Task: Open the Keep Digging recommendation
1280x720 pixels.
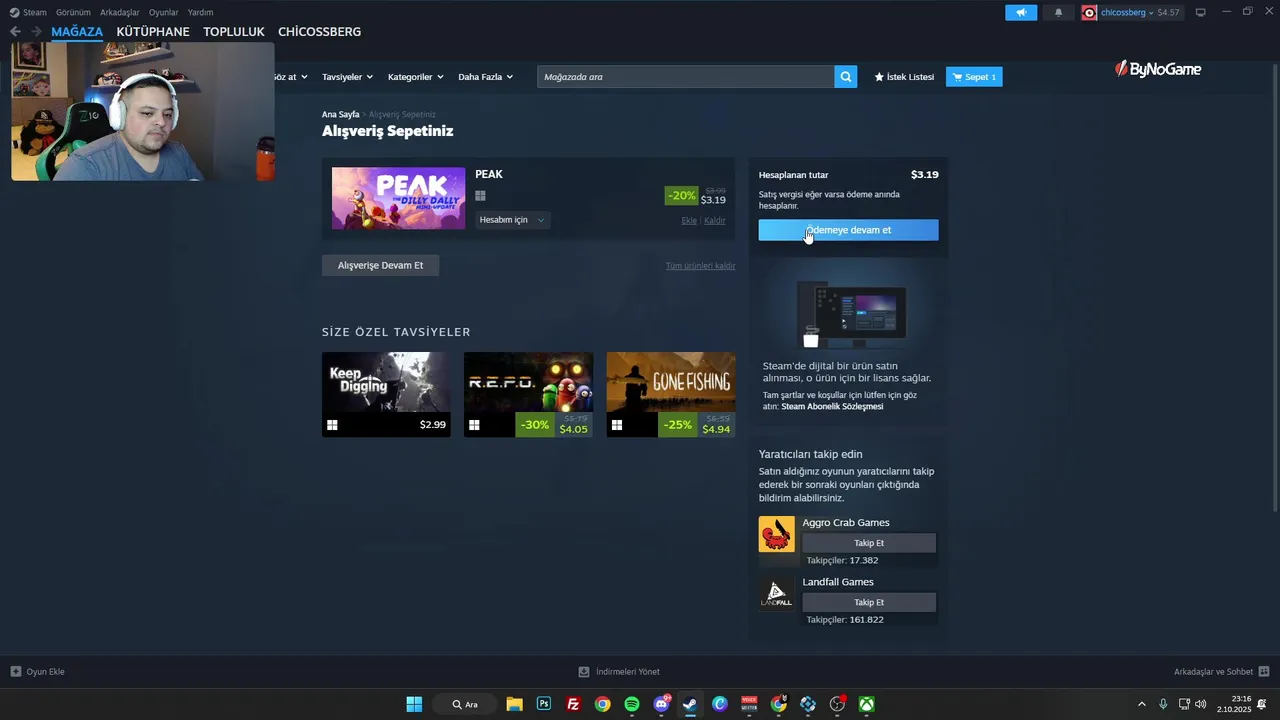Action: click(x=386, y=394)
